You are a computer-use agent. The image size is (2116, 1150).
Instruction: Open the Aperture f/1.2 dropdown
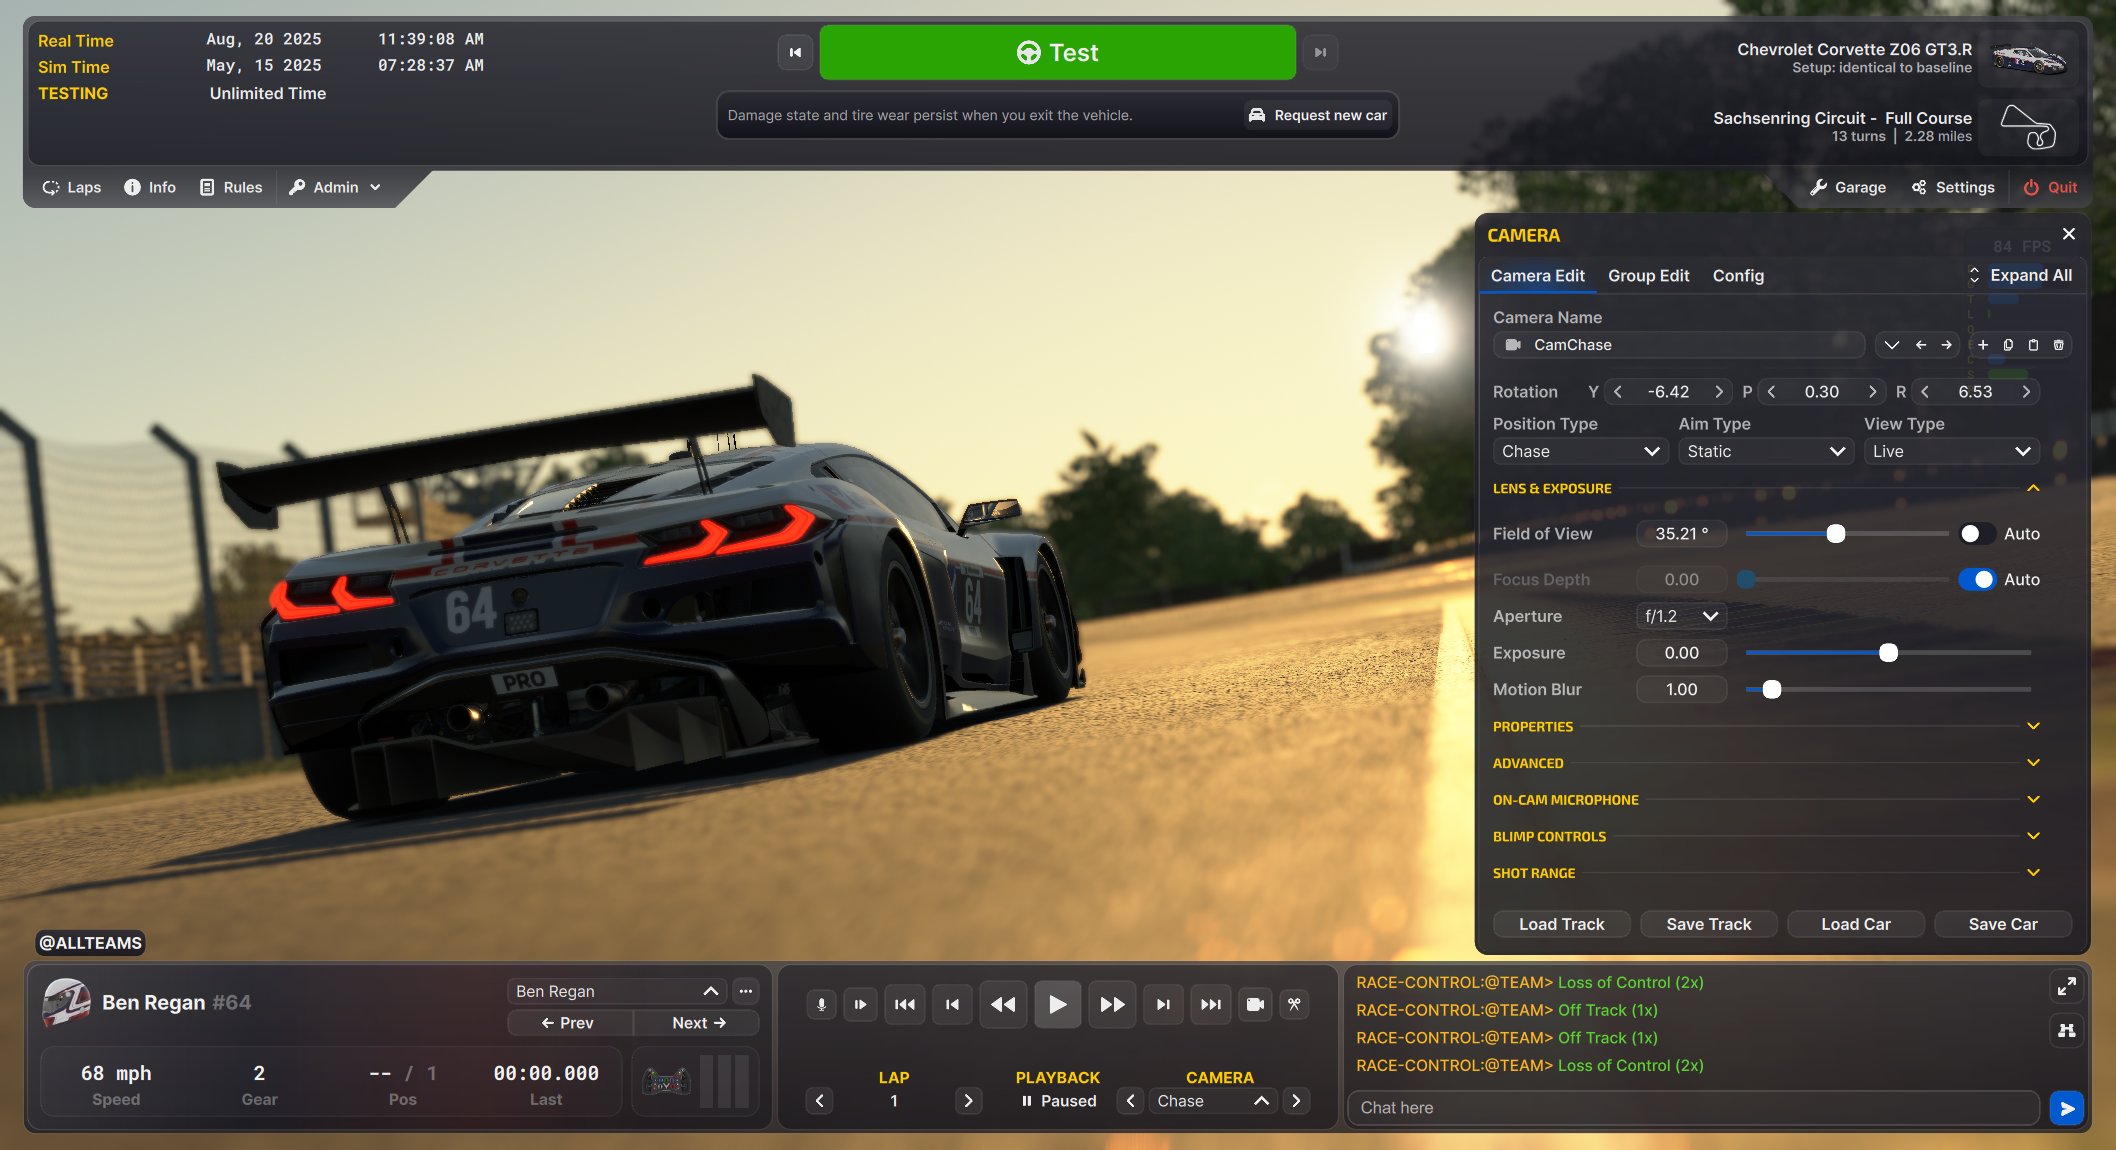pyautogui.click(x=1681, y=617)
